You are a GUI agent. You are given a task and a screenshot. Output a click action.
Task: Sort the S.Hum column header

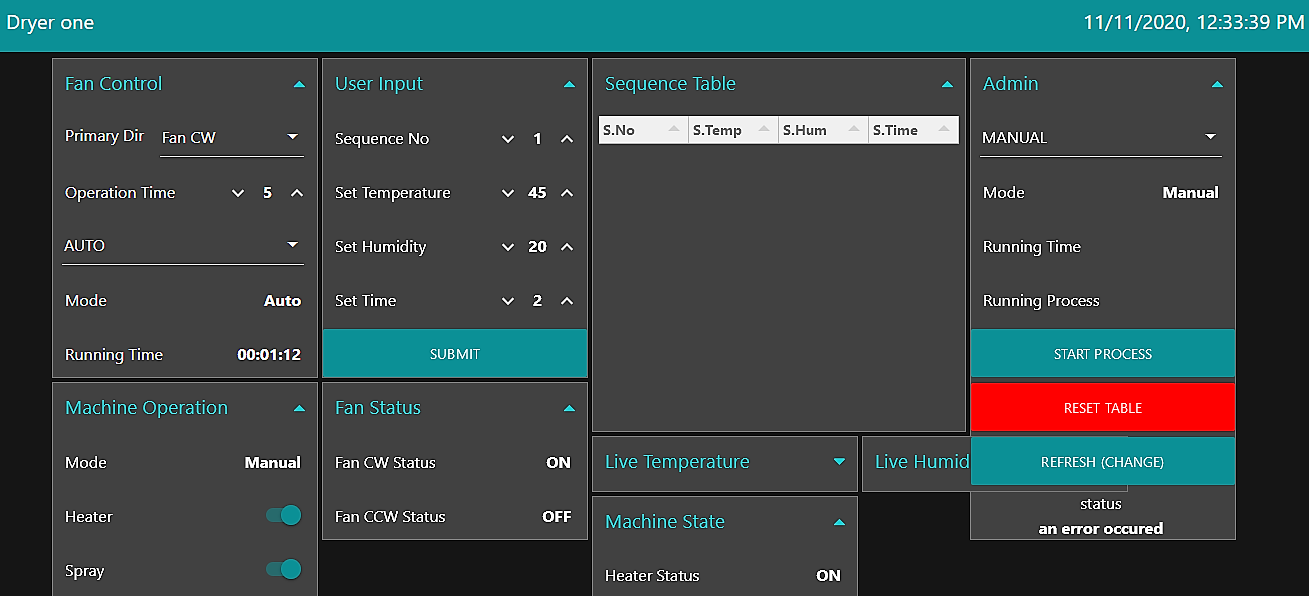tap(822, 129)
